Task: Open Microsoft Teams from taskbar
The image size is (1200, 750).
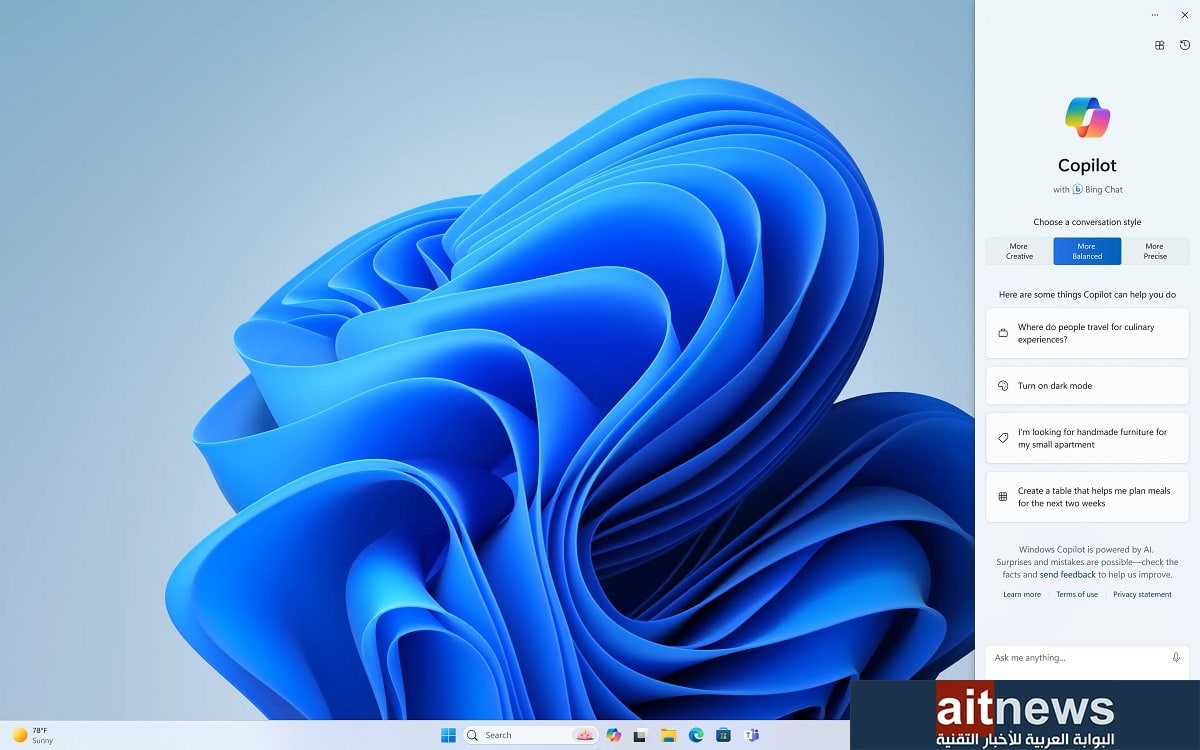Action: click(750, 735)
